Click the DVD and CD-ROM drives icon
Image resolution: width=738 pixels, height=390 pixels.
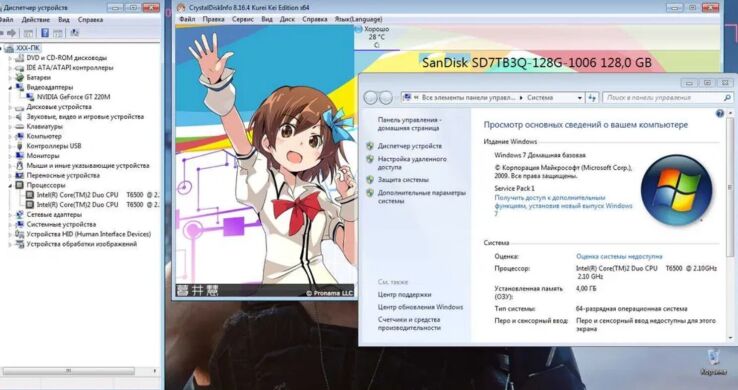point(20,58)
